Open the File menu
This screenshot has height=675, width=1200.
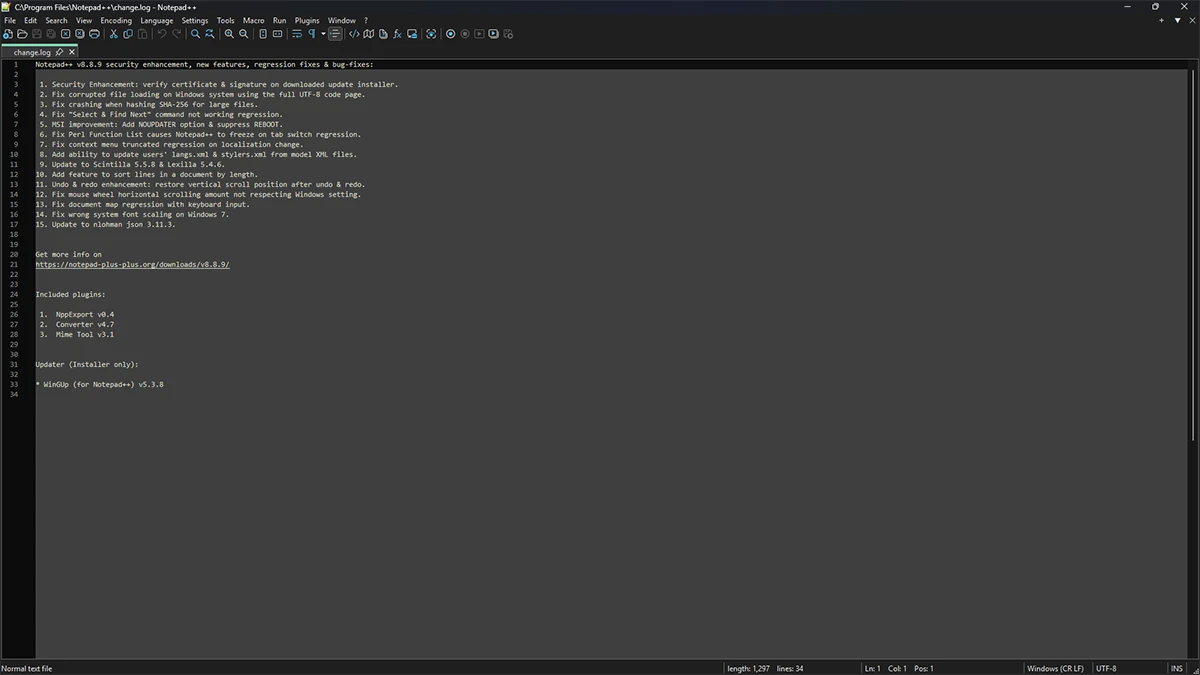pos(10,20)
